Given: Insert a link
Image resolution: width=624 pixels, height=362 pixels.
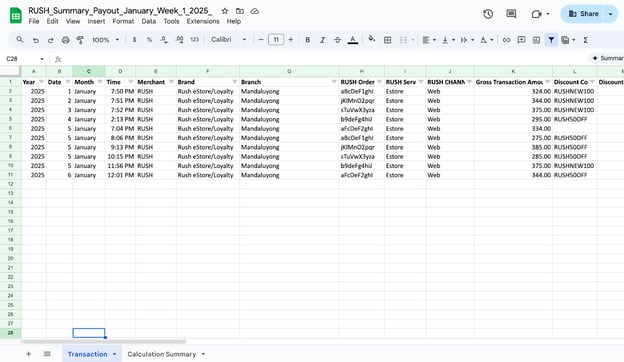Looking at the screenshot, I should pyautogui.click(x=506, y=40).
